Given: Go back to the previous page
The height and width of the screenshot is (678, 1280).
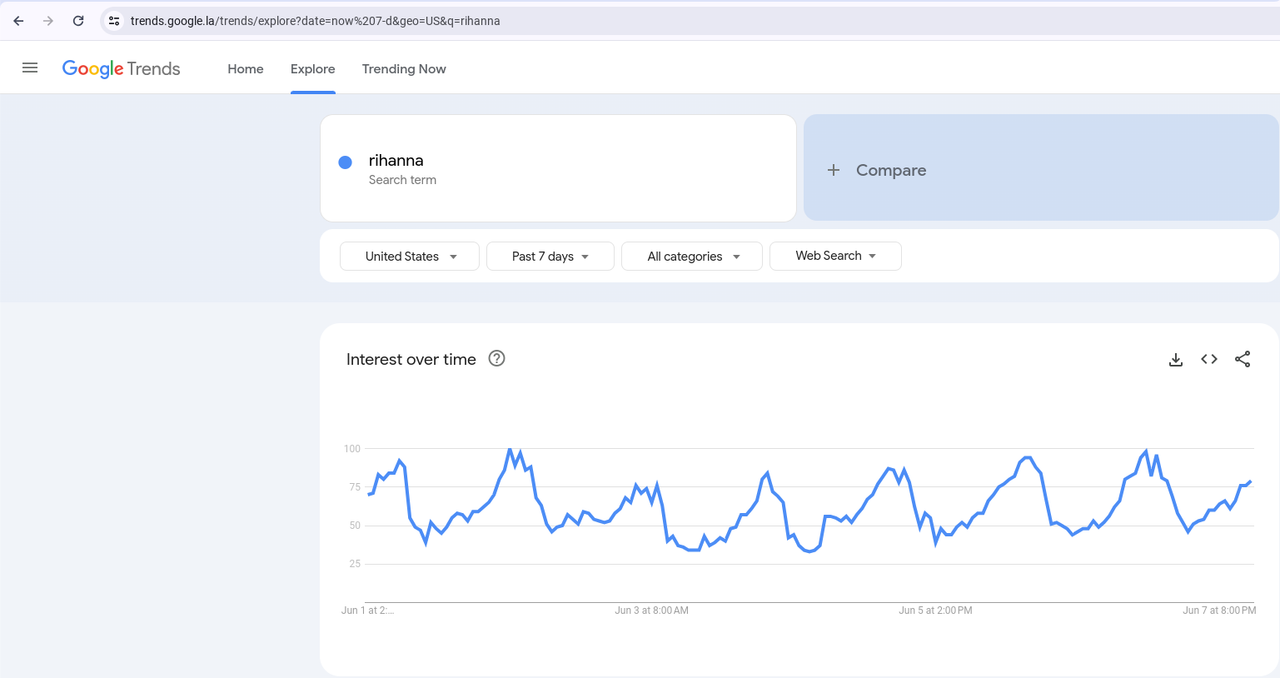Looking at the screenshot, I should coord(18,20).
